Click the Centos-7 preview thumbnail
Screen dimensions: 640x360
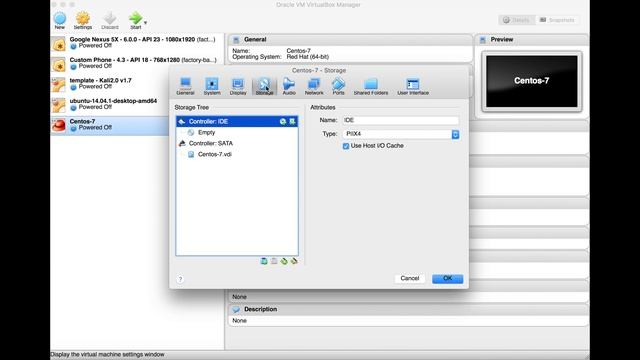[531, 81]
